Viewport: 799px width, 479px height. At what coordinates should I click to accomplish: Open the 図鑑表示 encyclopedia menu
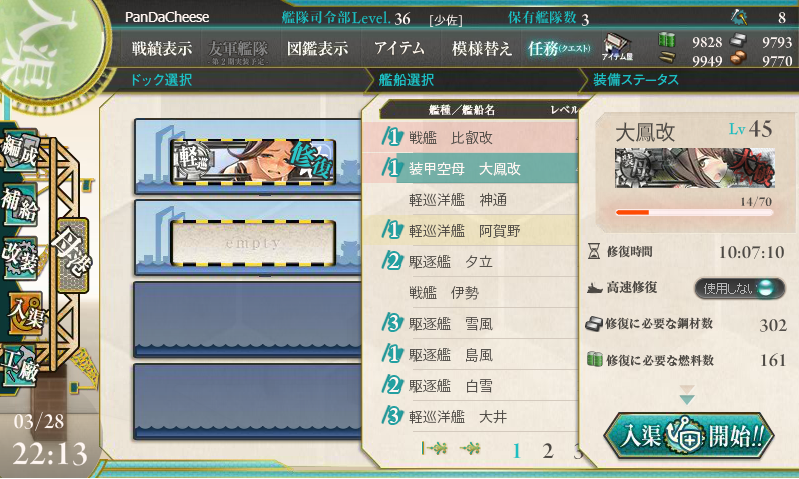tap(317, 48)
